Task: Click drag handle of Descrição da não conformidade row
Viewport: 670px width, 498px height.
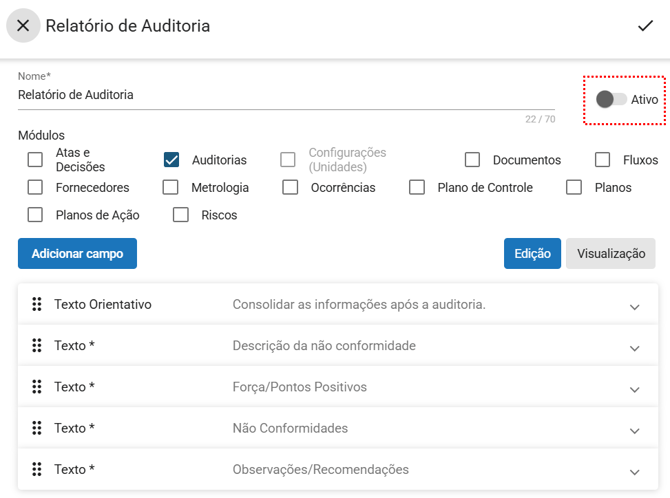Action: pos(37,346)
